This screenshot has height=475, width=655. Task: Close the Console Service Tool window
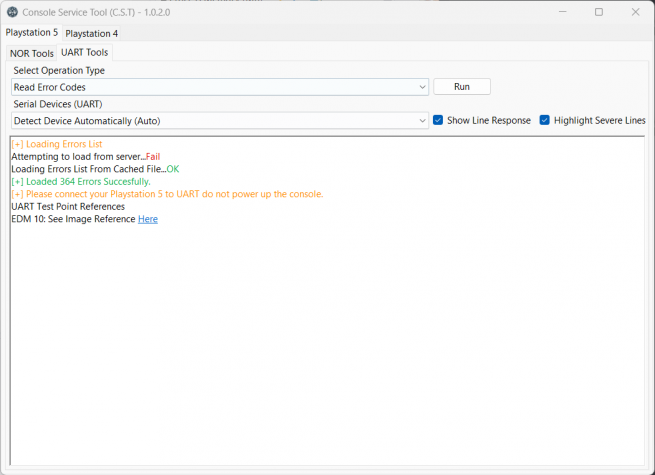[x=635, y=12]
